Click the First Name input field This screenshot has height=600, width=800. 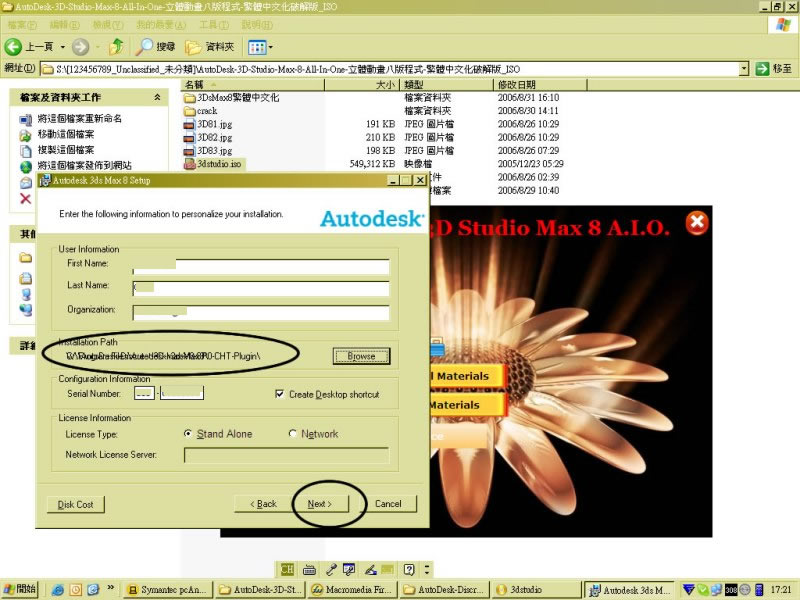261,266
